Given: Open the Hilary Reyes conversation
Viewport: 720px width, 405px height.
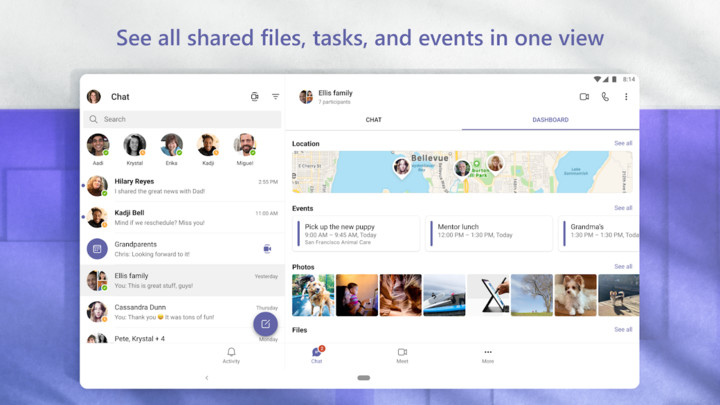Looking at the screenshot, I should (x=180, y=186).
